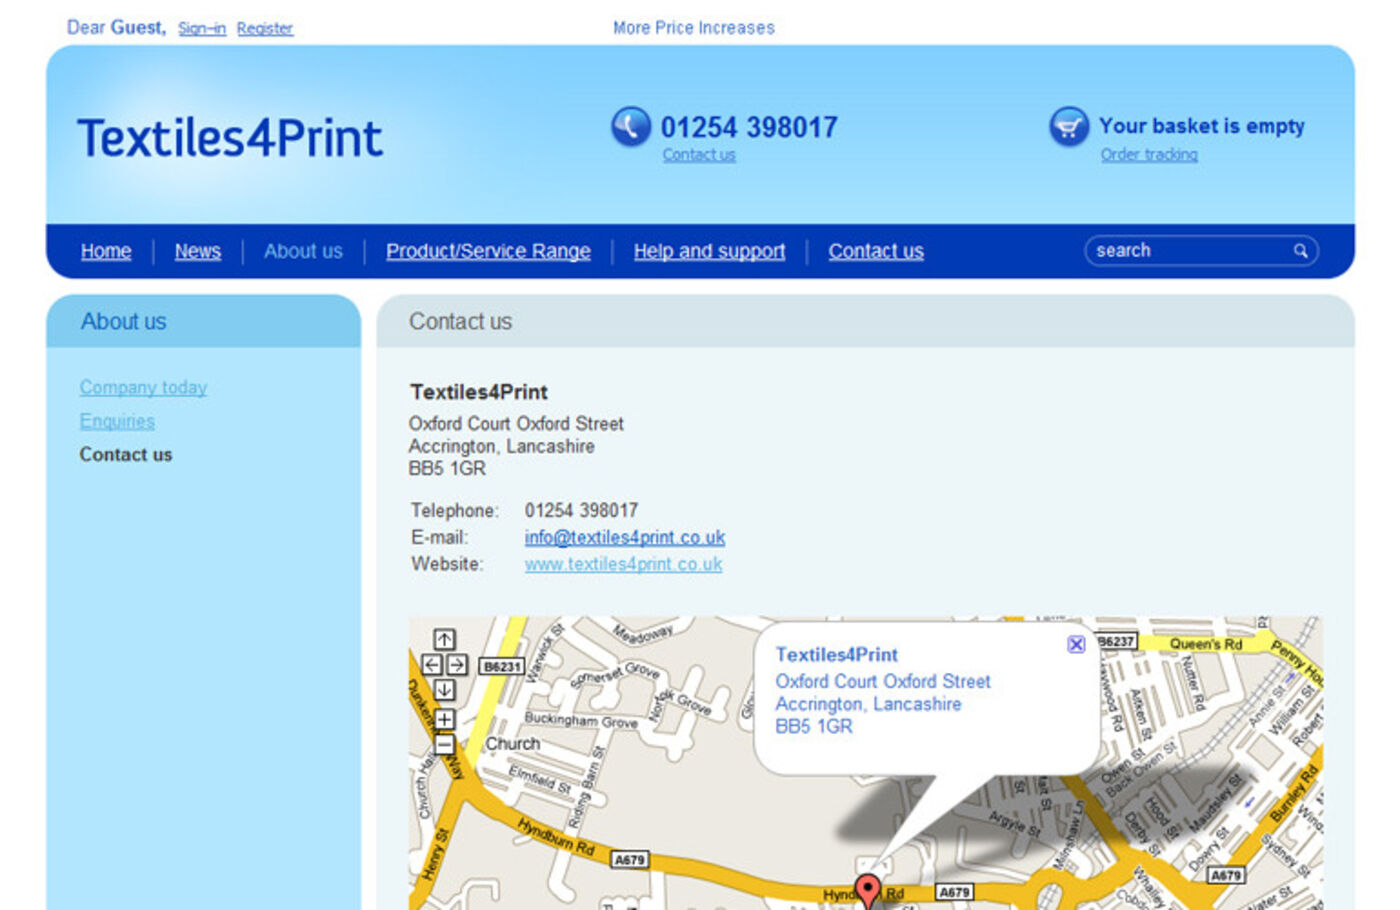Zoom in on the map
The width and height of the screenshot is (1400, 910).
[444, 719]
